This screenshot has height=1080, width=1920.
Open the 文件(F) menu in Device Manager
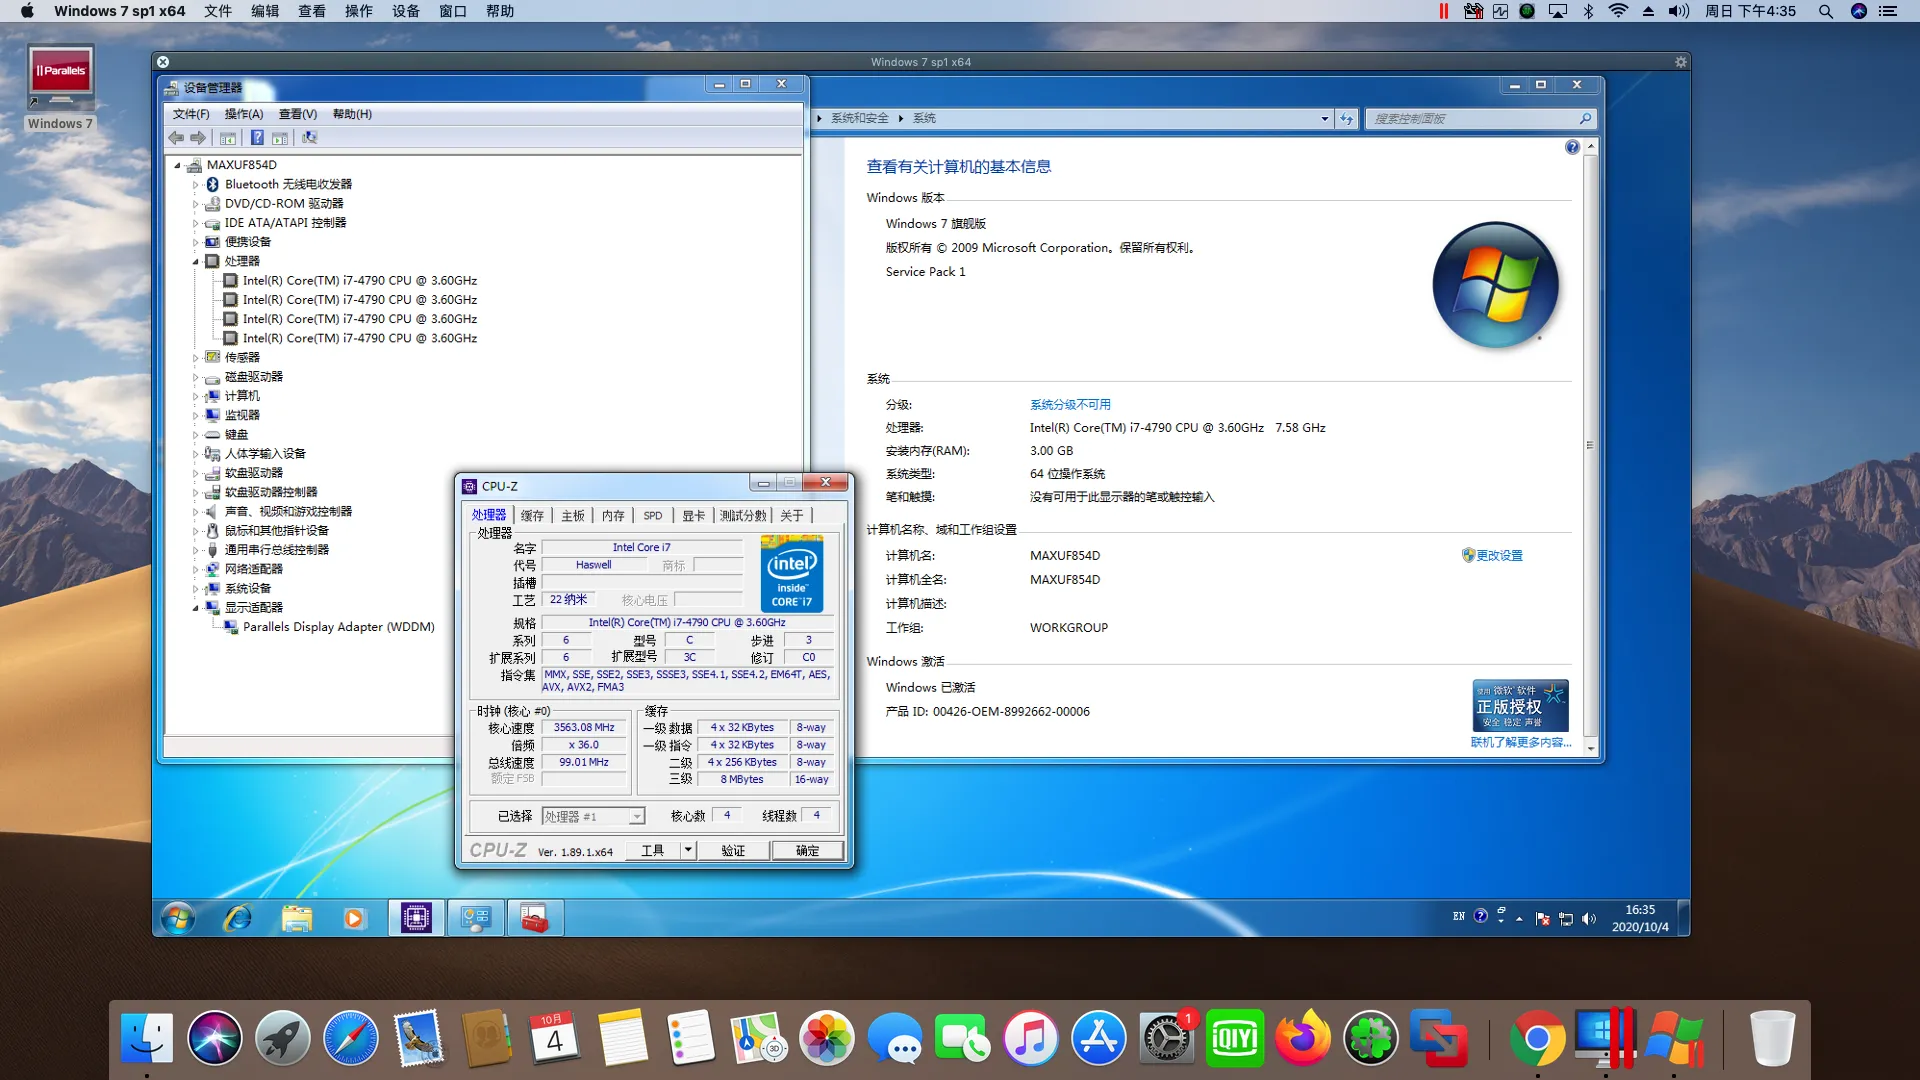[191, 114]
